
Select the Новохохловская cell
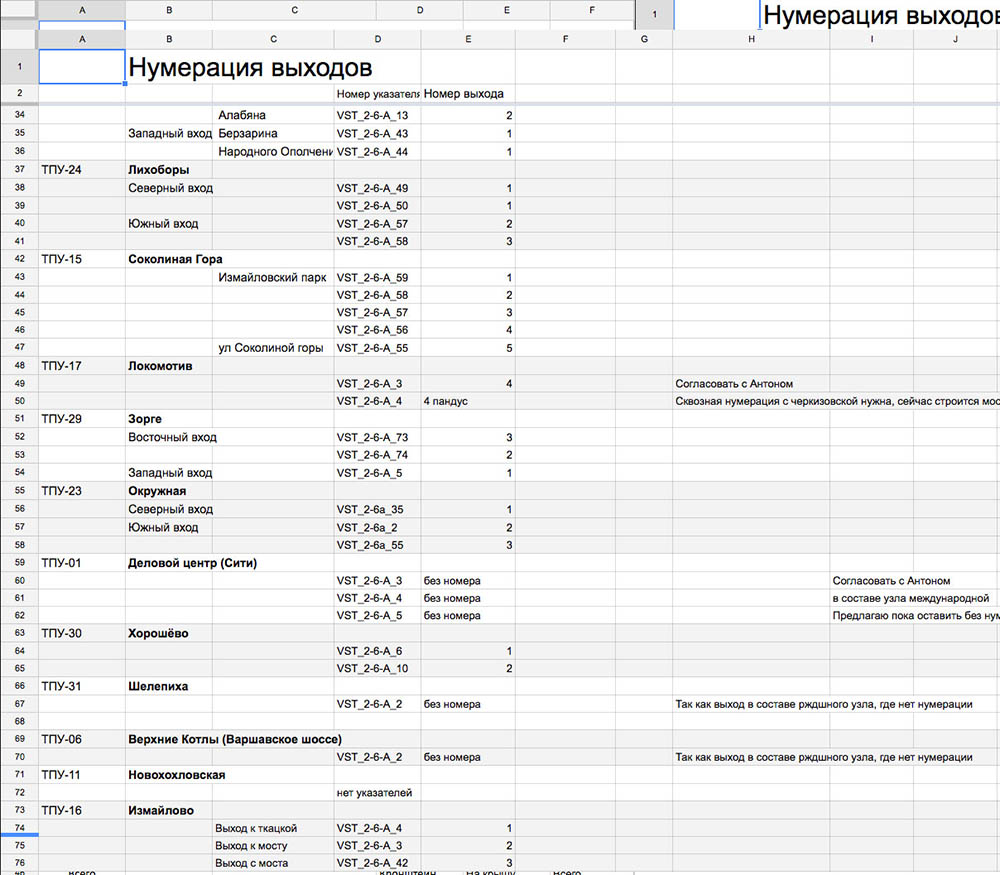[x=176, y=775]
